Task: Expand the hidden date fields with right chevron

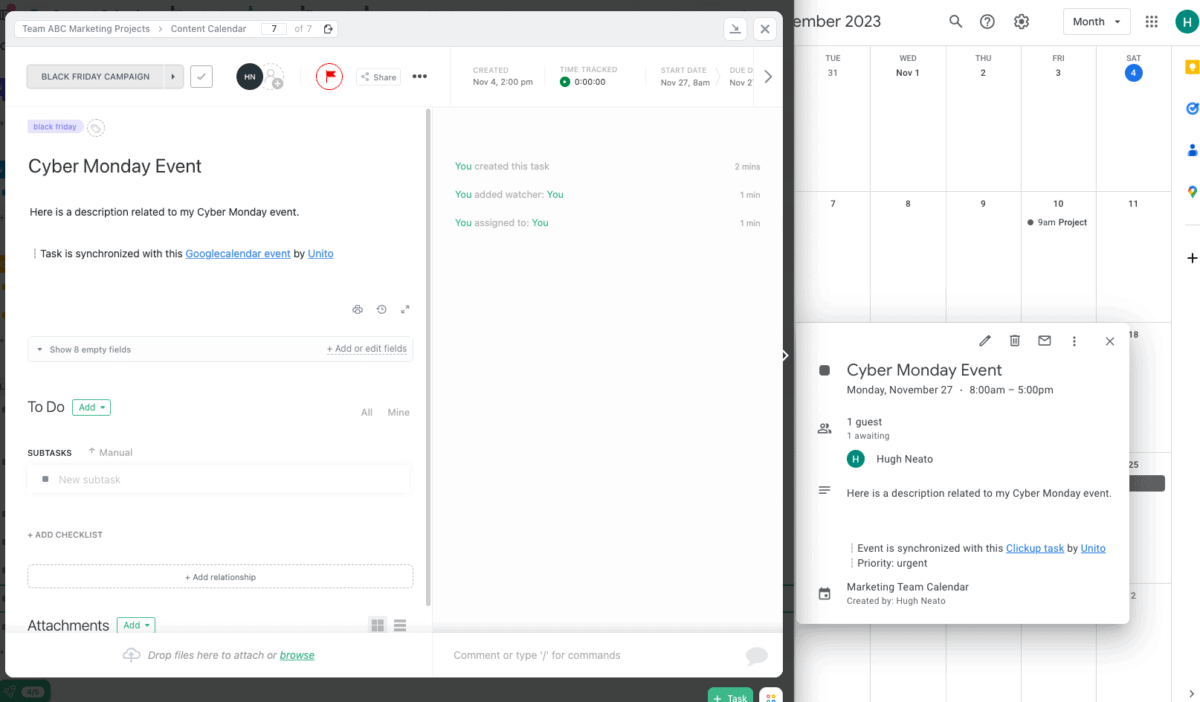Action: [768, 76]
